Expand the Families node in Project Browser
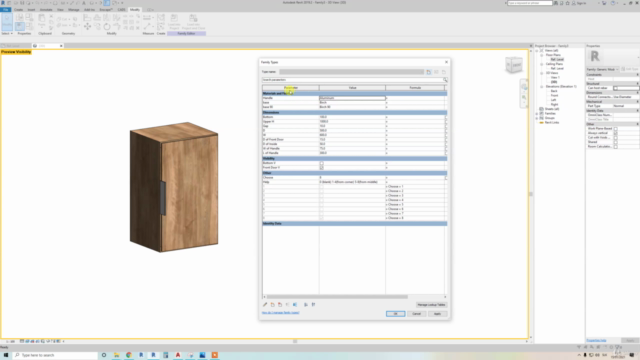The height and width of the screenshot is (360, 640). [537, 113]
